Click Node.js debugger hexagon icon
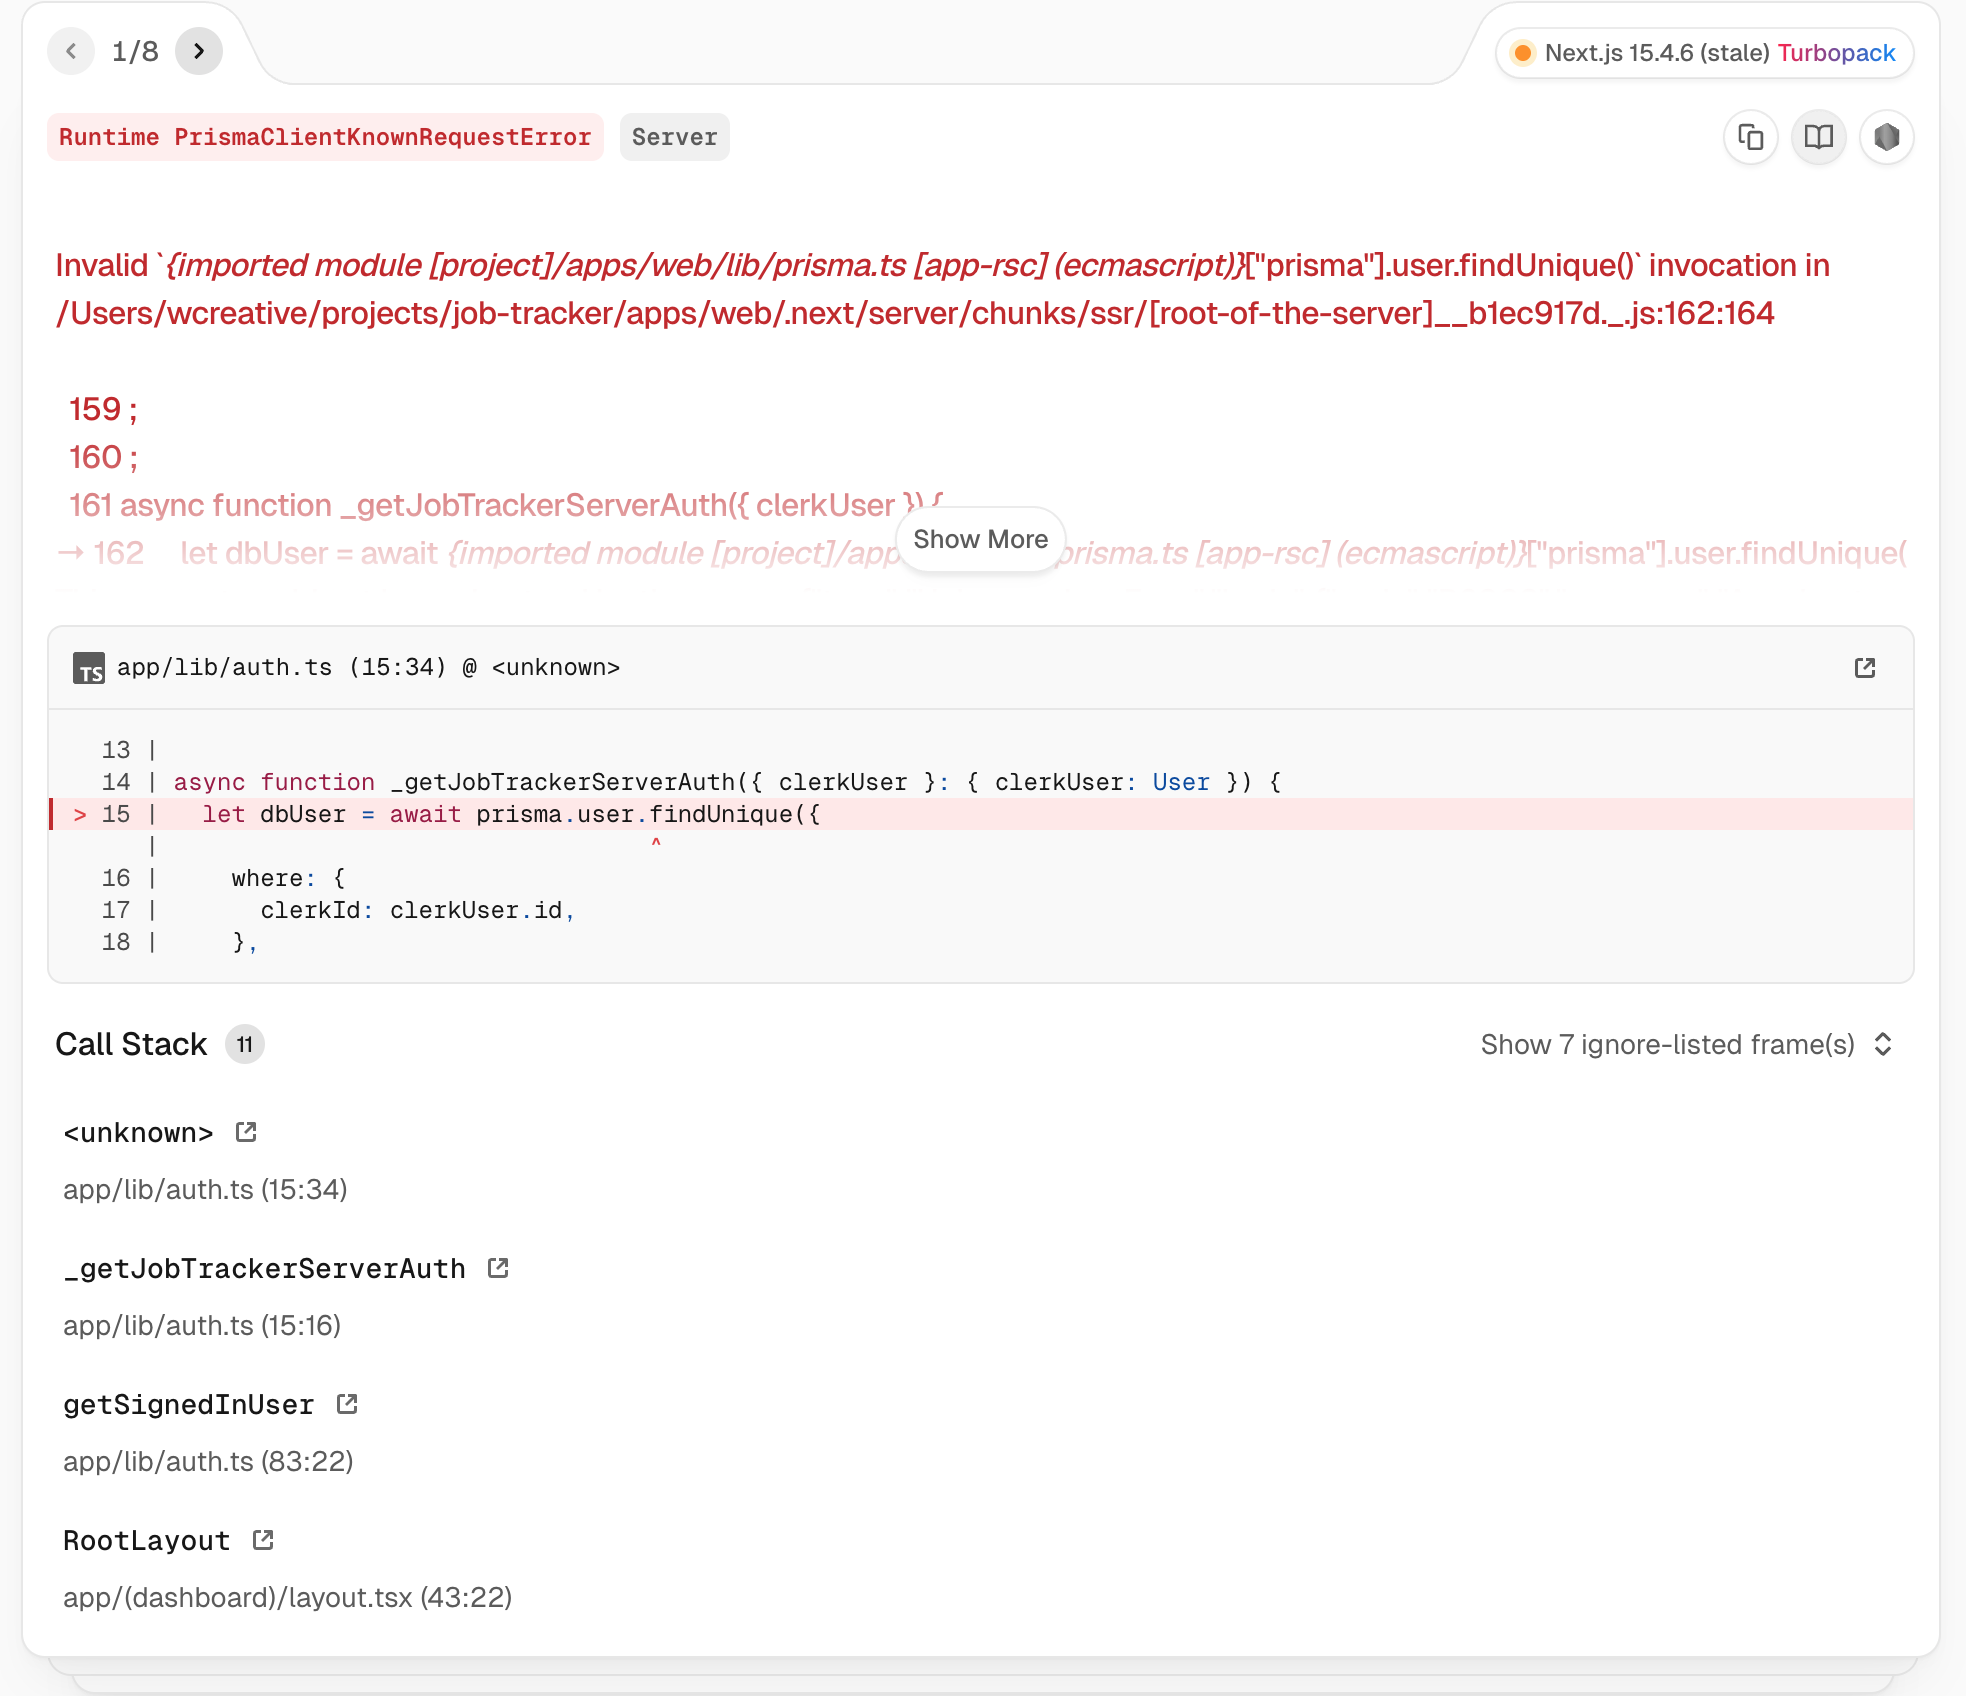Image resolution: width=1966 pixels, height=1696 pixels. [x=1886, y=137]
